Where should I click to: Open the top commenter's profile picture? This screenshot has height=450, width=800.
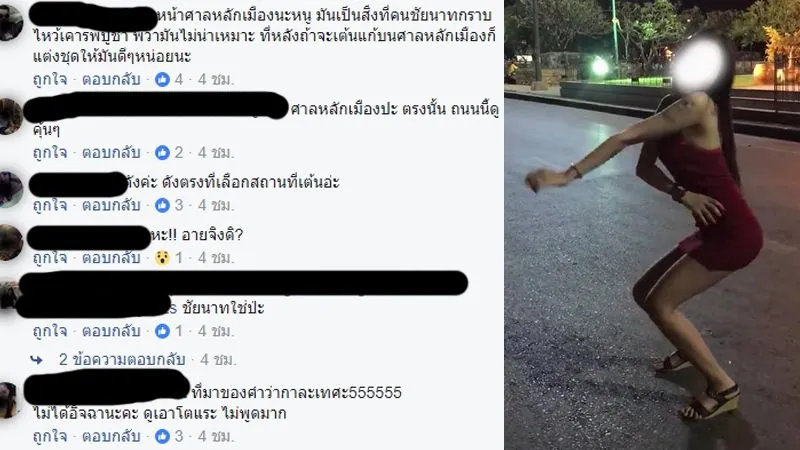coord(10,22)
